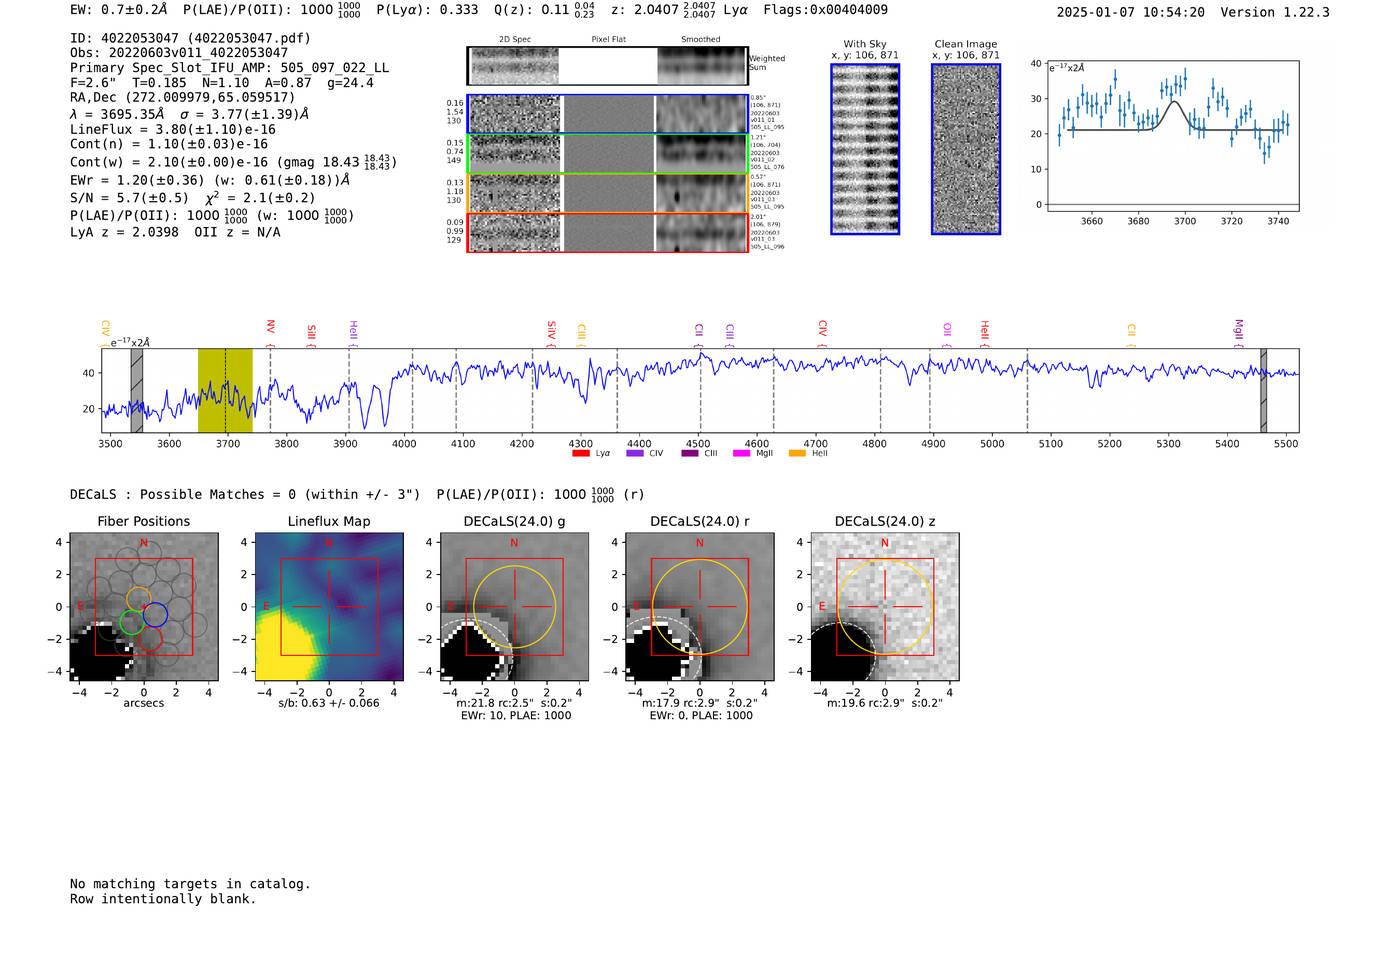Click the m:19.6 rc:2.9" caption
The image size is (1400, 953).
click(885, 703)
